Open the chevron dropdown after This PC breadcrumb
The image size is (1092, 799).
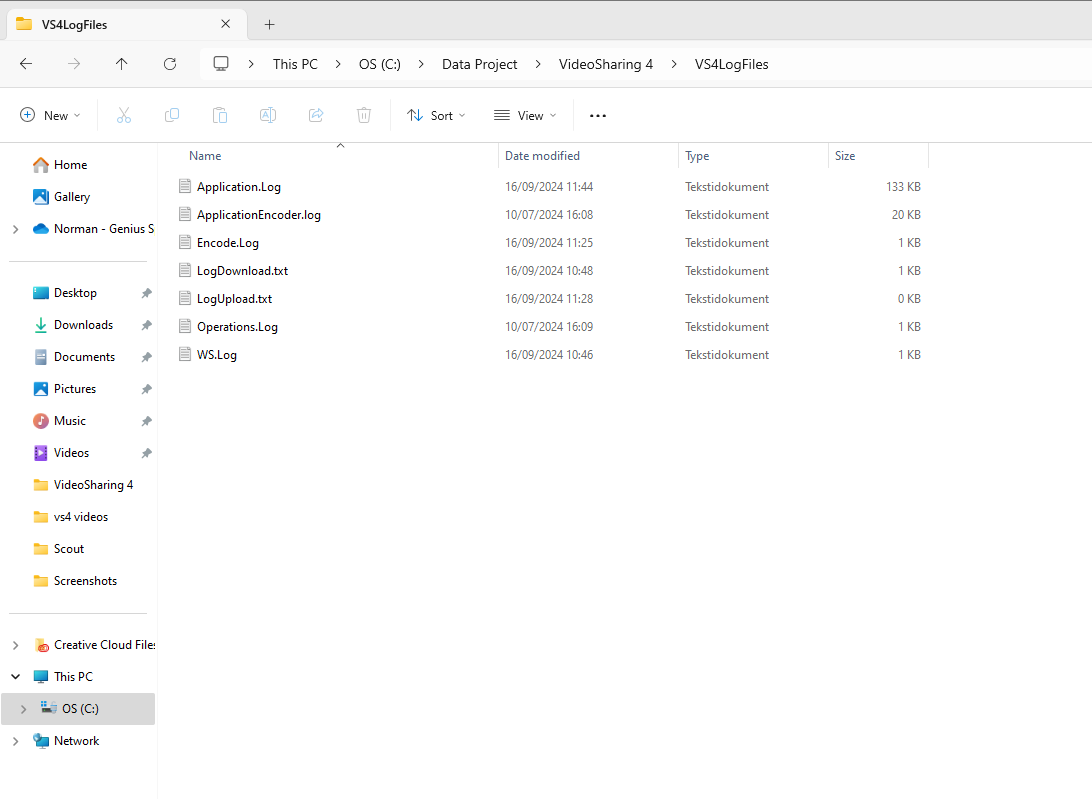click(x=338, y=64)
